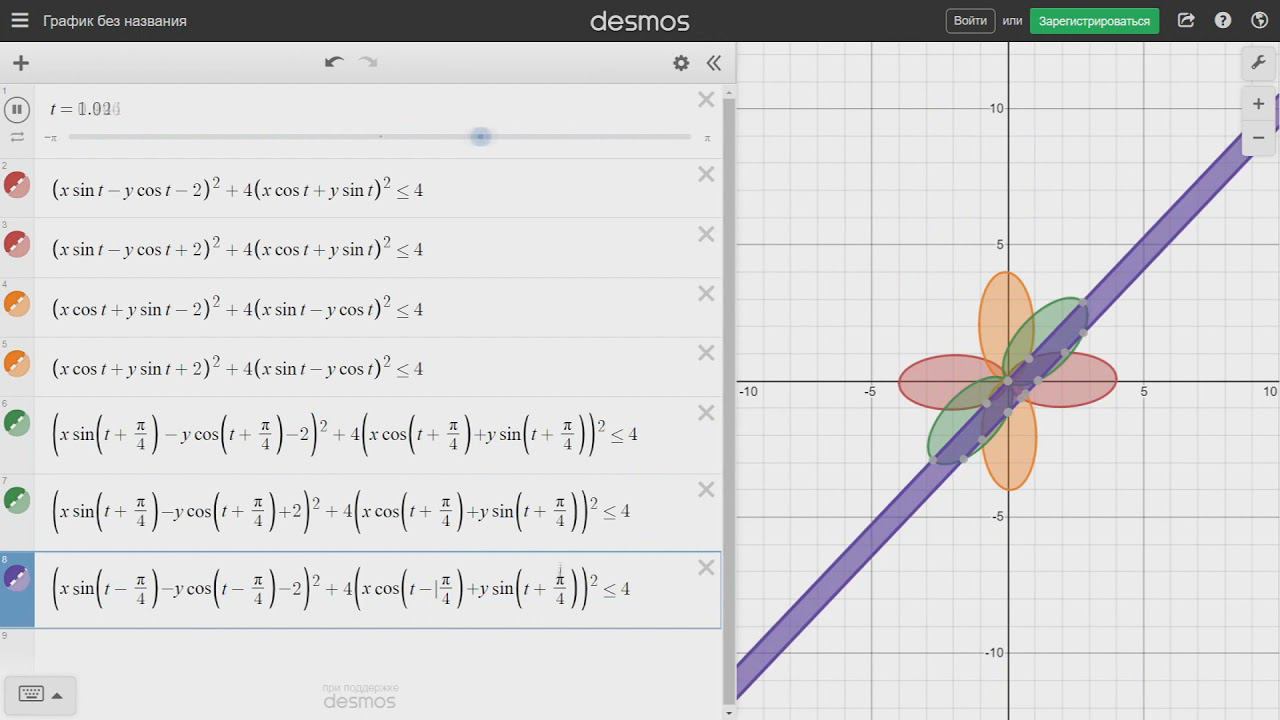Image resolution: width=1280 pixels, height=720 pixels.
Task: Toggle visibility of purple expression 8
Action: (x=17, y=578)
